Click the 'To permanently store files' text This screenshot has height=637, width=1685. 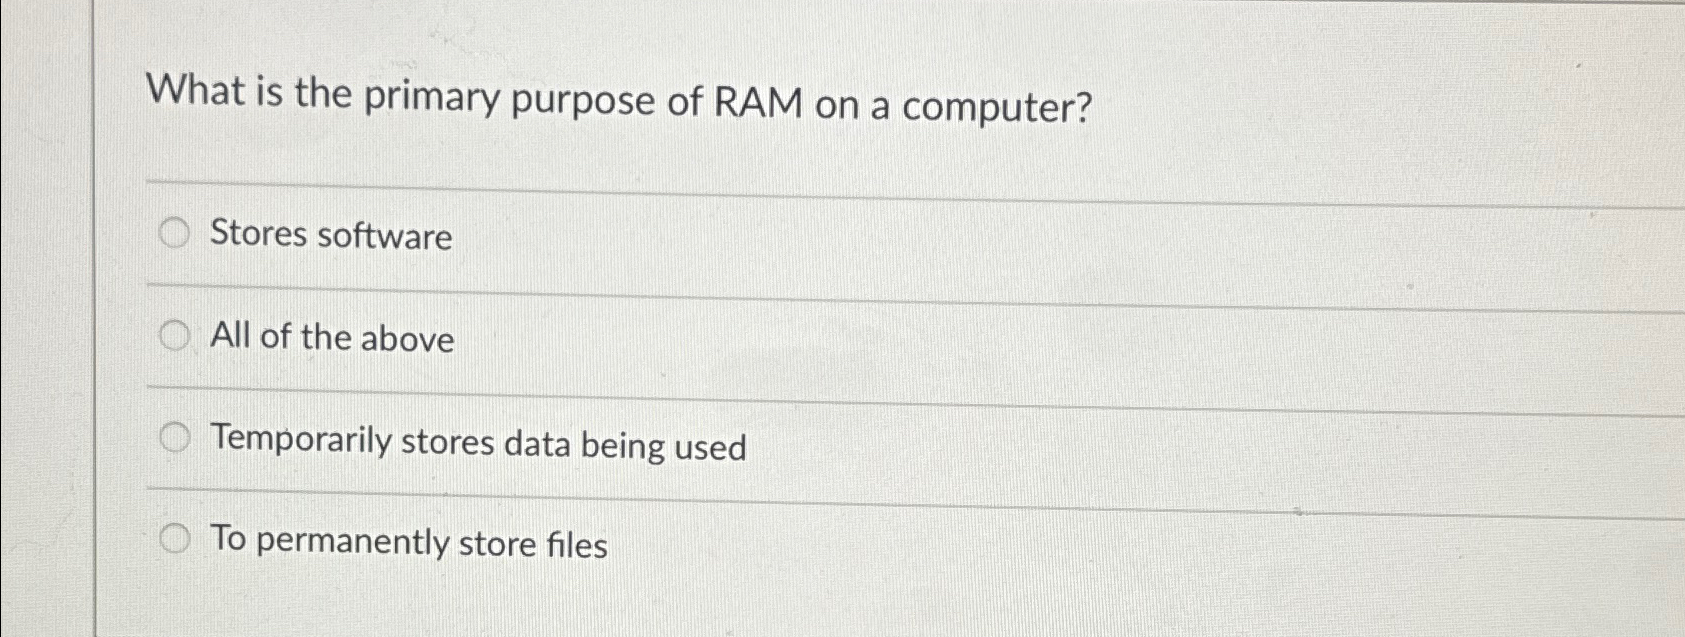pos(410,544)
